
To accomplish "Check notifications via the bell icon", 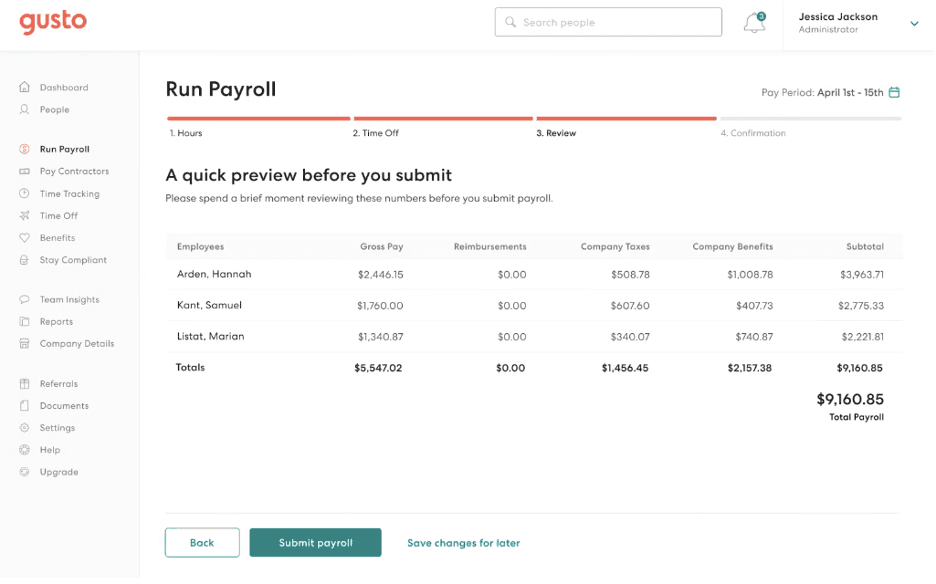I will pos(754,22).
